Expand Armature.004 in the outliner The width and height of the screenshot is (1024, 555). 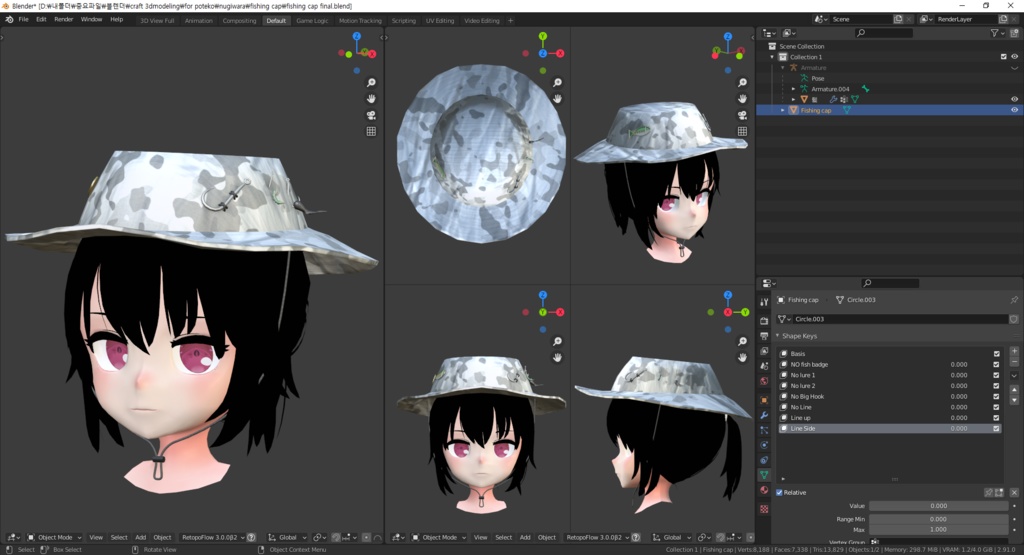793,89
